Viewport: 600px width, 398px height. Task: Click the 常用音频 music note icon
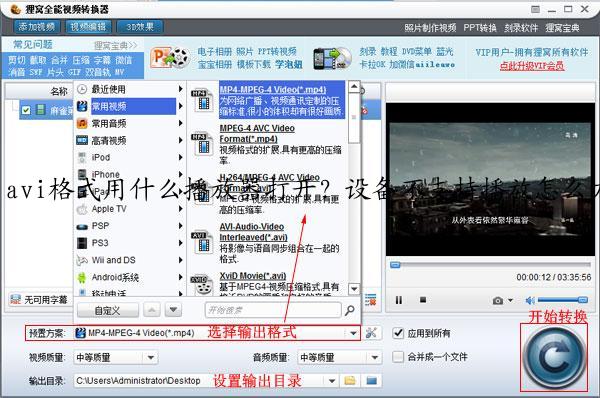pyautogui.click(x=82, y=123)
